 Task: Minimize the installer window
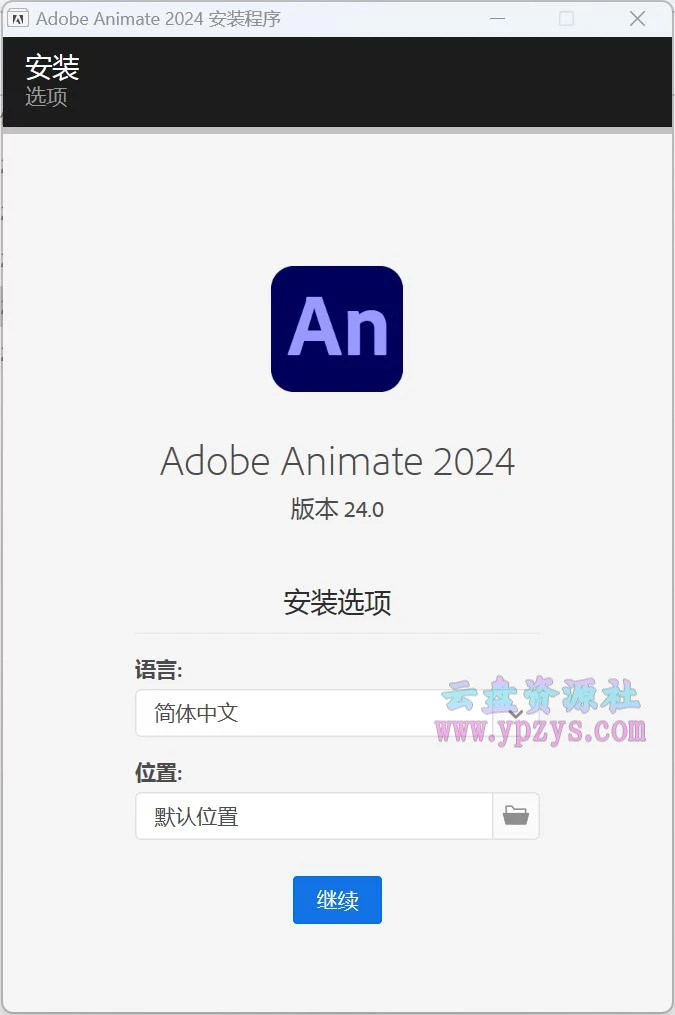tap(497, 19)
